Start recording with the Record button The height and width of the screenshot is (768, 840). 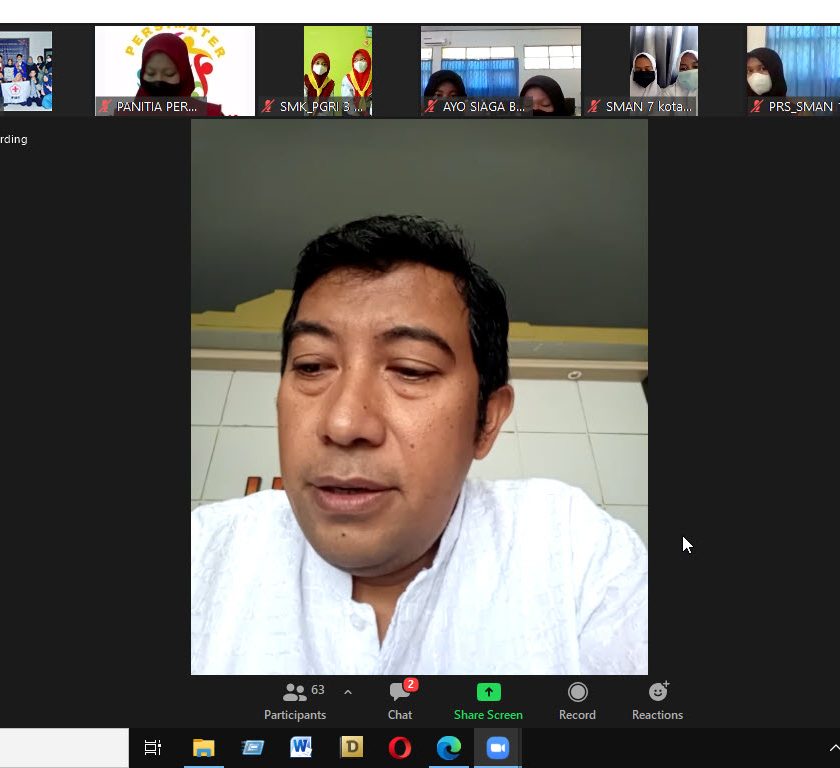(x=577, y=700)
